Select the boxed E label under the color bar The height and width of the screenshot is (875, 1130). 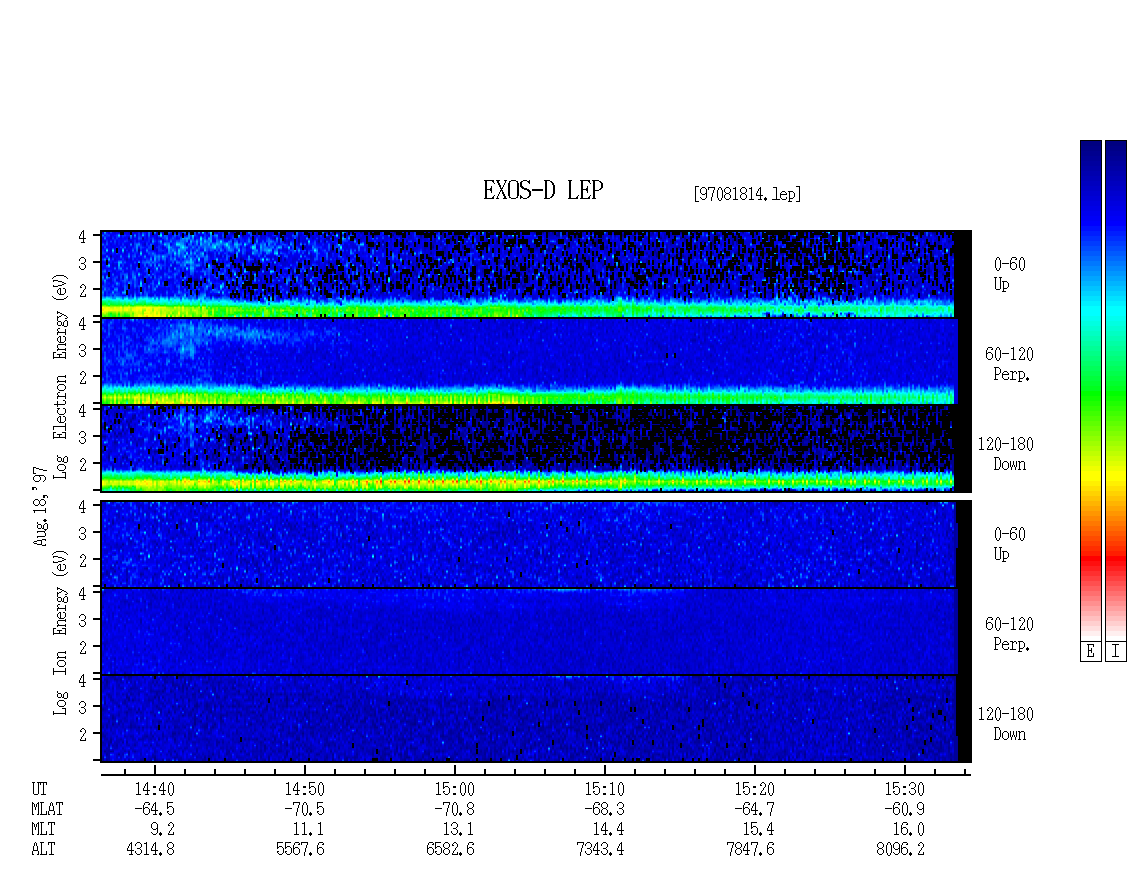(1090, 651)
